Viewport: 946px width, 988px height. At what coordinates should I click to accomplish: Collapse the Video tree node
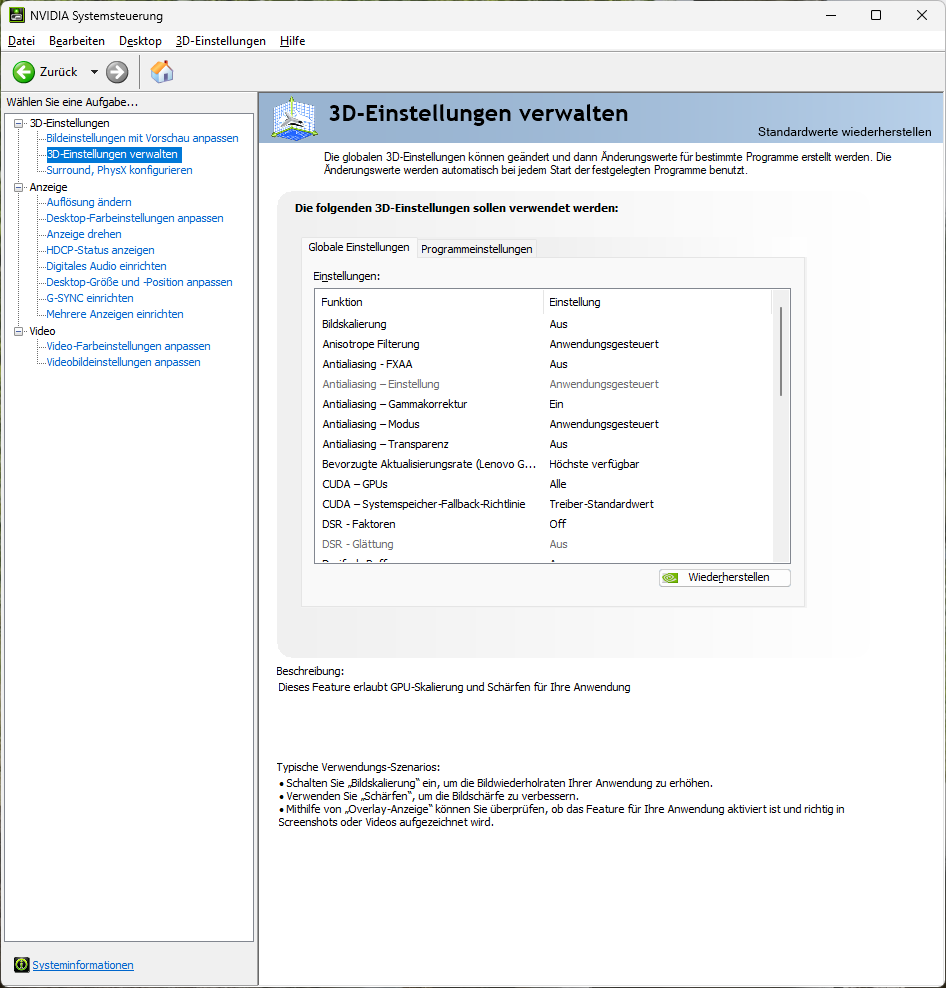[18, 331]
